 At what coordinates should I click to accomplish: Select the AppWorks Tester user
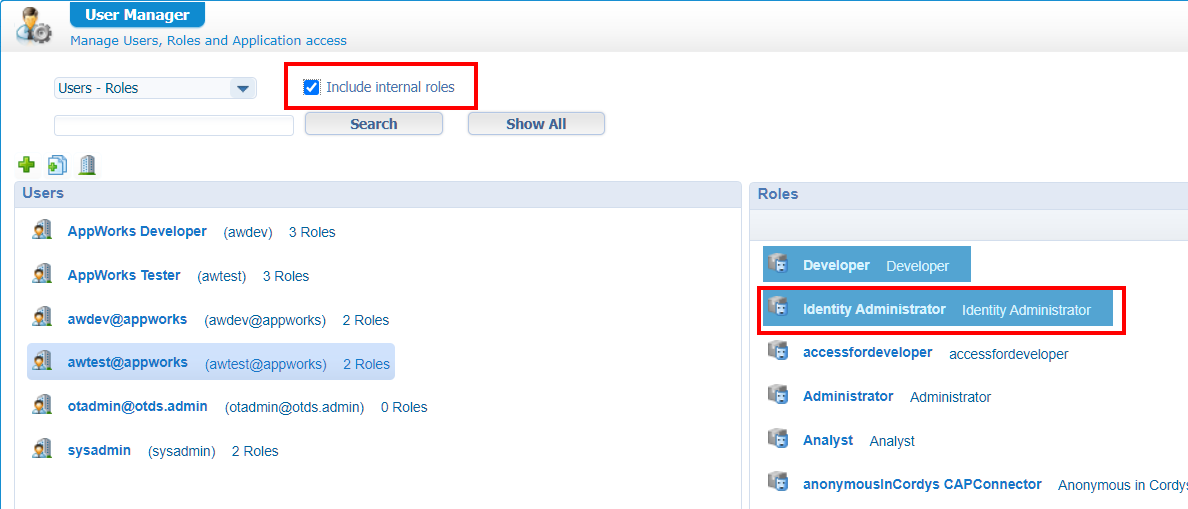pos(124,275)
